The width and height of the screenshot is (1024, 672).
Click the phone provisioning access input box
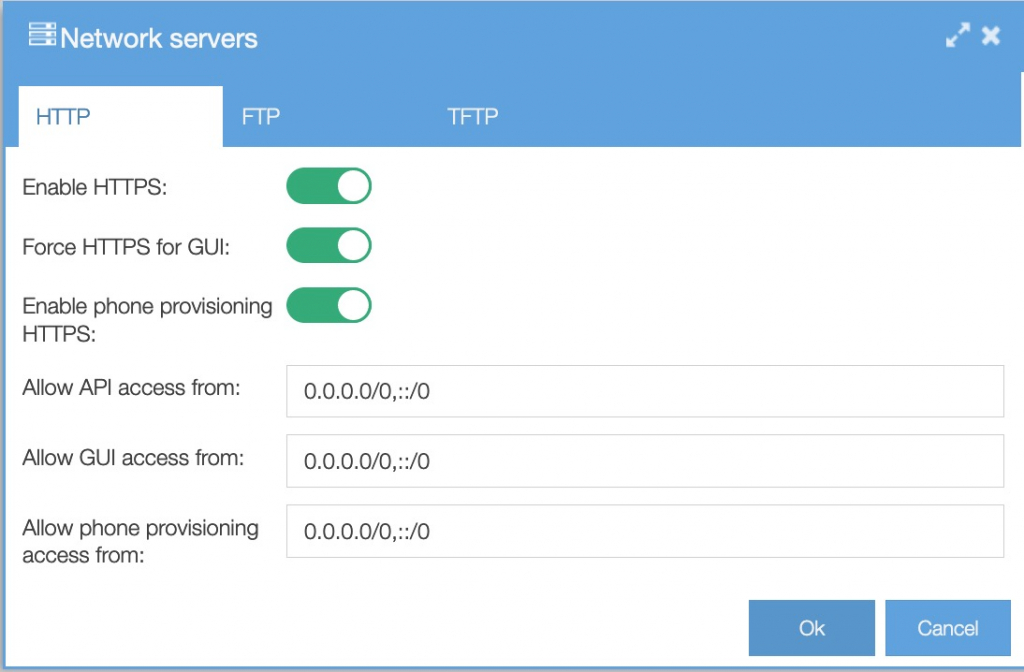pyautogui.click(x=644, y=531)
